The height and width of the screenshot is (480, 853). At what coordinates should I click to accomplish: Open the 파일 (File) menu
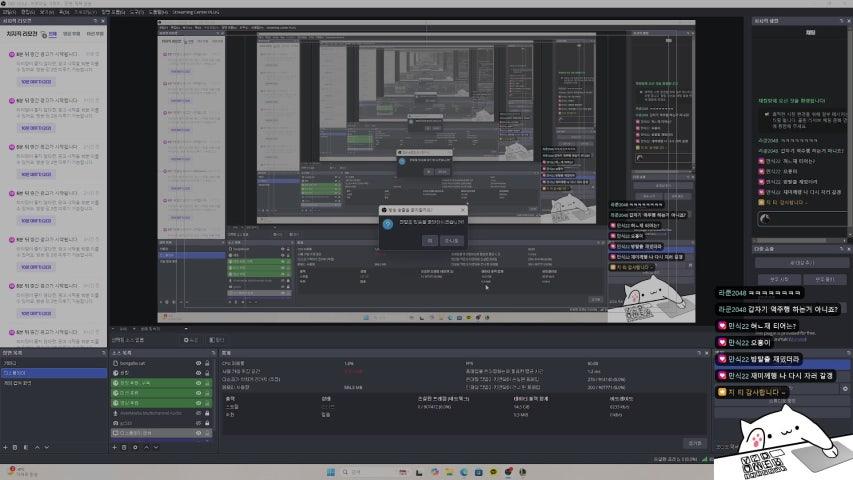[8, 12]
